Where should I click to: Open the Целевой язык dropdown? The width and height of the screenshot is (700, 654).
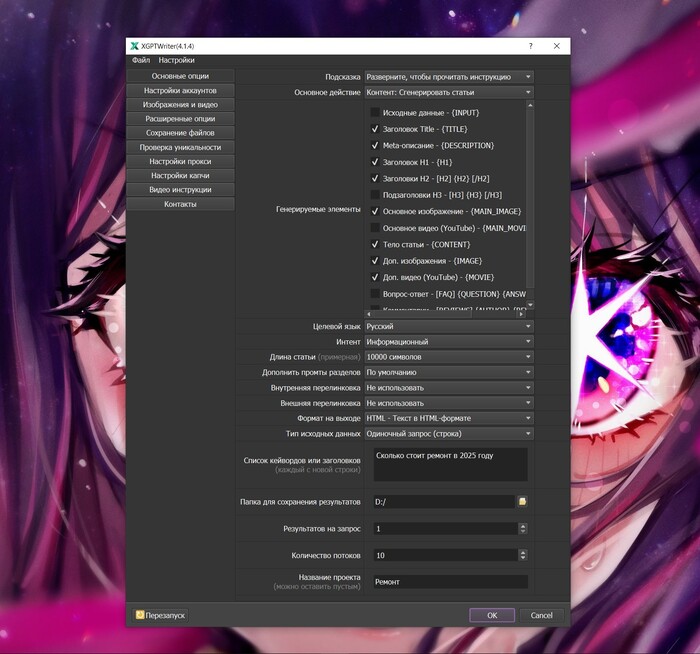pos(448,326)
